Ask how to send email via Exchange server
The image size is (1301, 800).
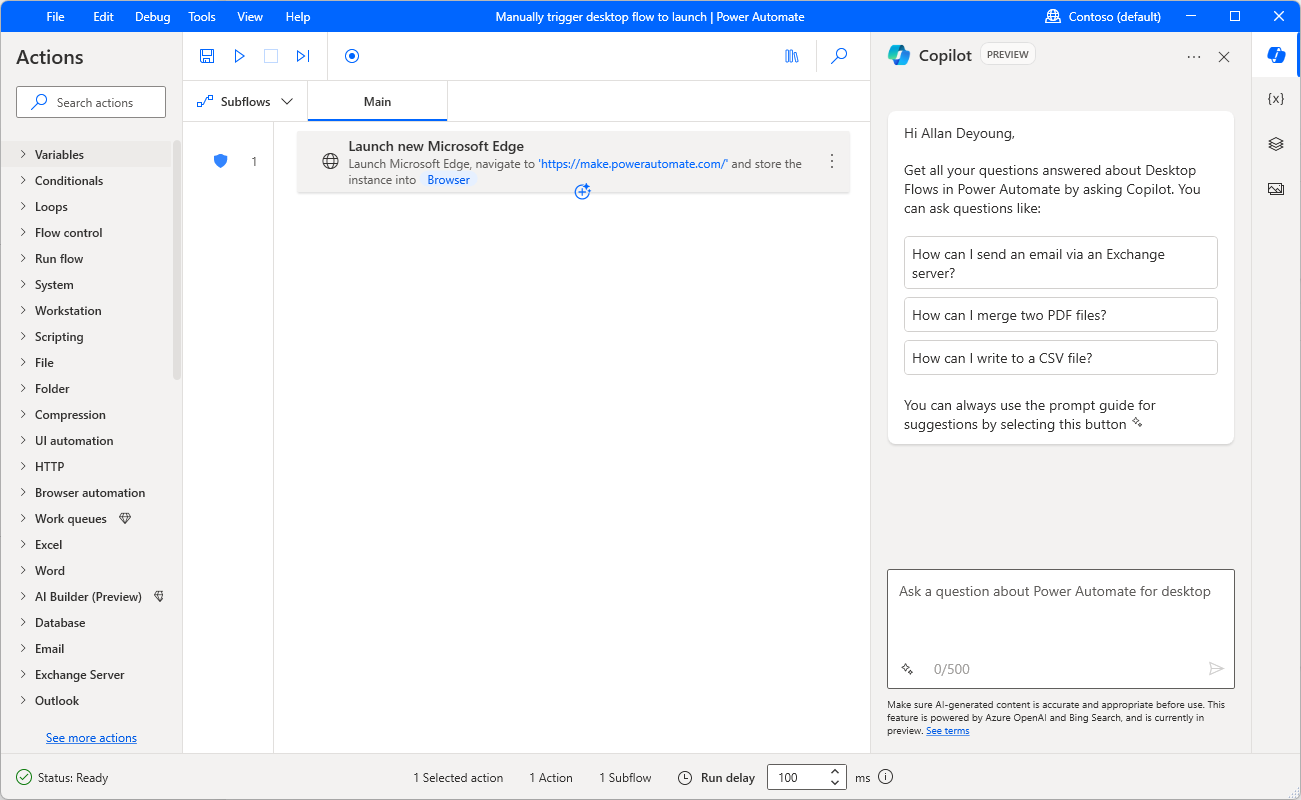pos(1060,263)
